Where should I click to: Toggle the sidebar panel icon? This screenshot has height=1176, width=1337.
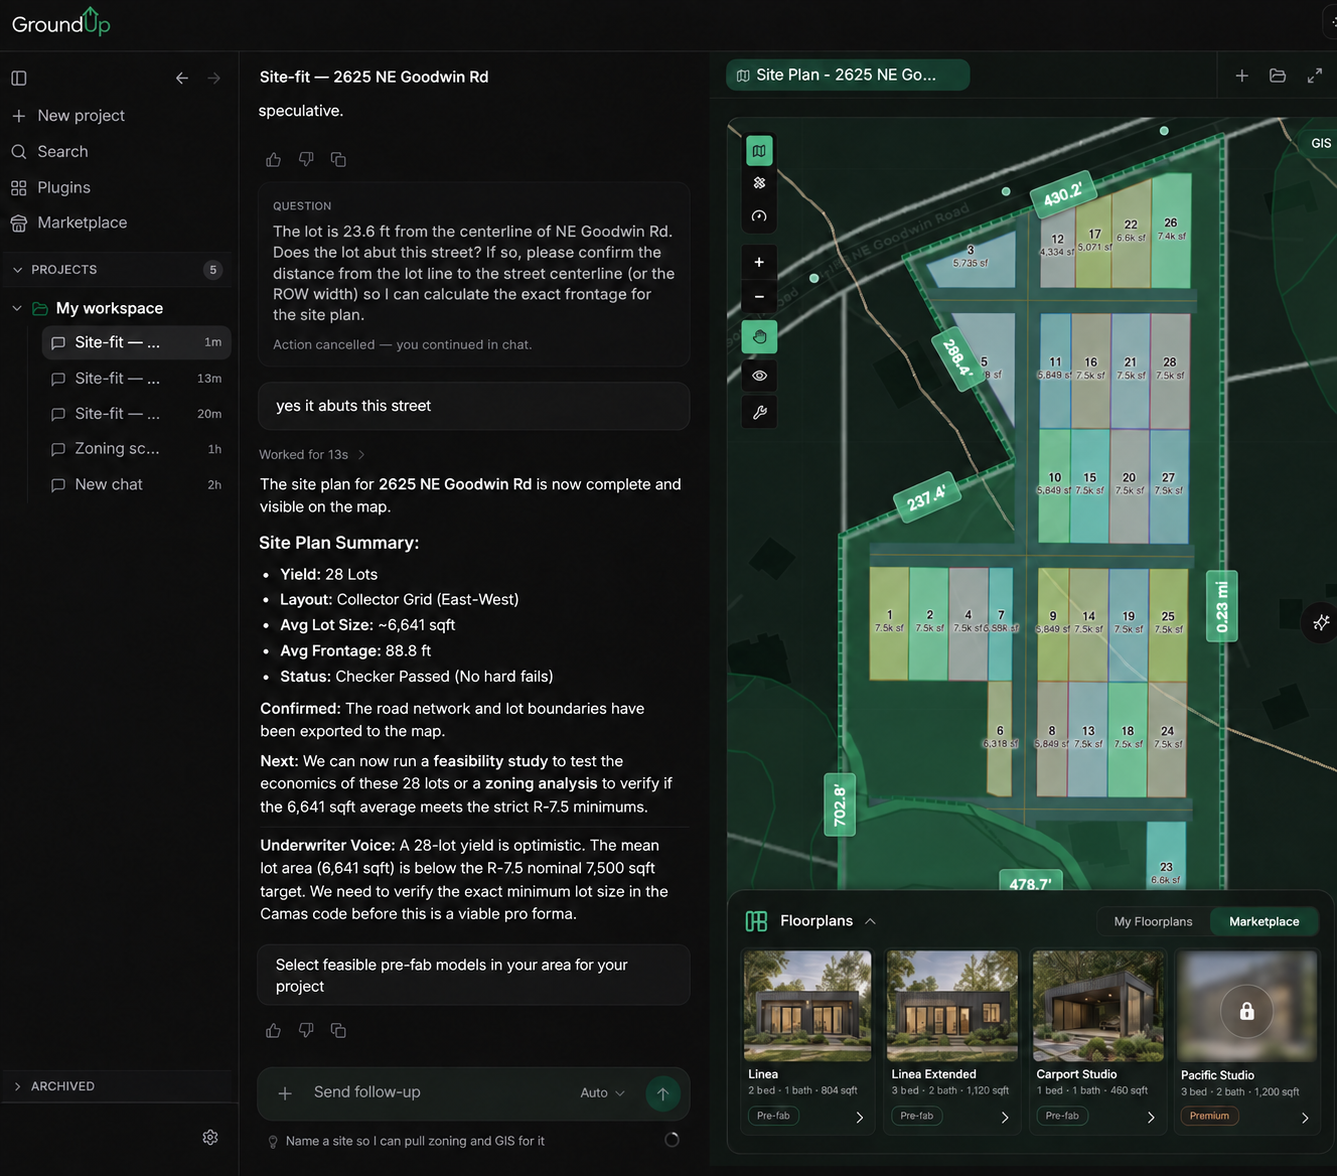pyautogui.click(x=19, y=78)
